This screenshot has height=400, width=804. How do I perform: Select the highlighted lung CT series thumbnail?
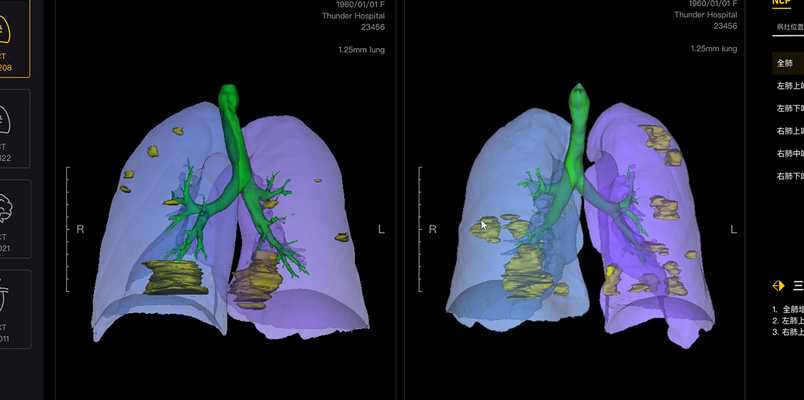[x=14, y=40]
